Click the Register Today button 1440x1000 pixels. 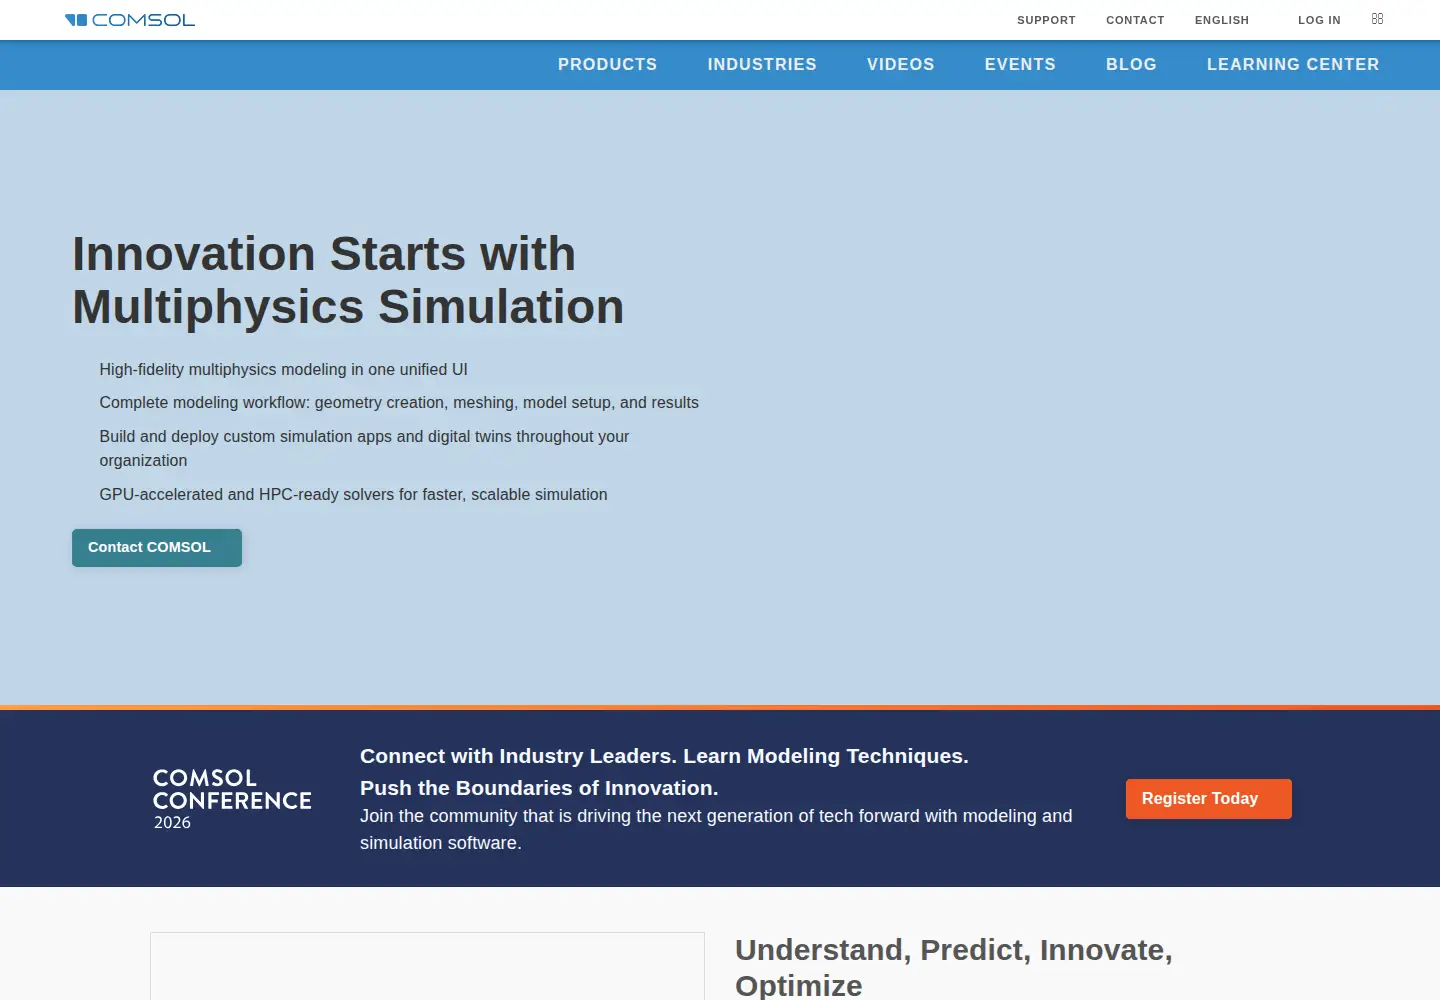tap(1209, 799)
